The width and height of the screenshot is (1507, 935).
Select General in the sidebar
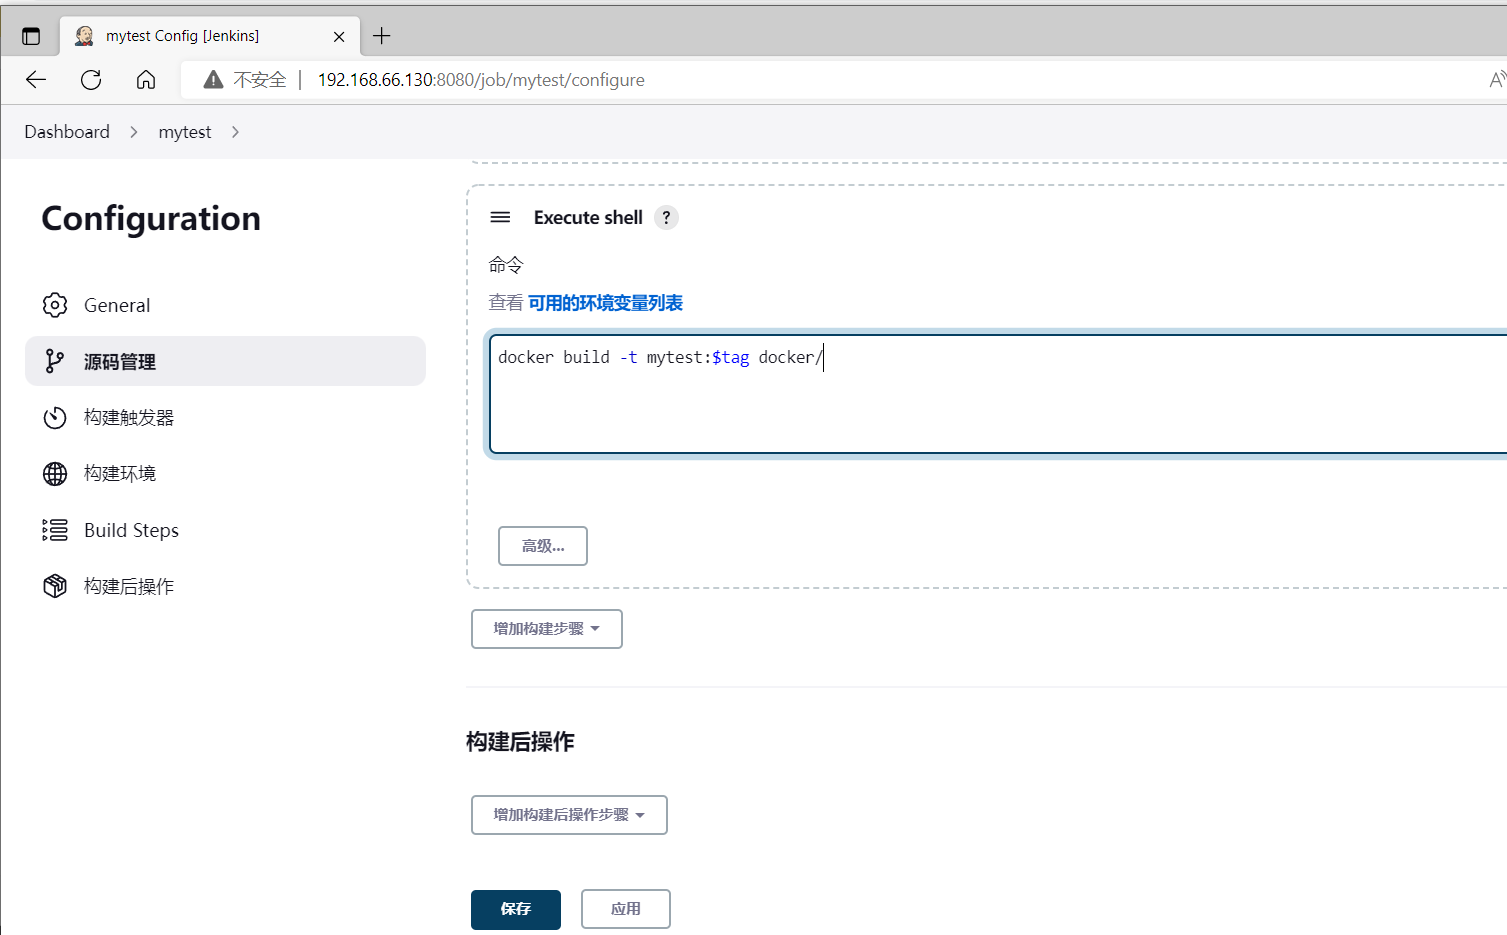[225, 305]
